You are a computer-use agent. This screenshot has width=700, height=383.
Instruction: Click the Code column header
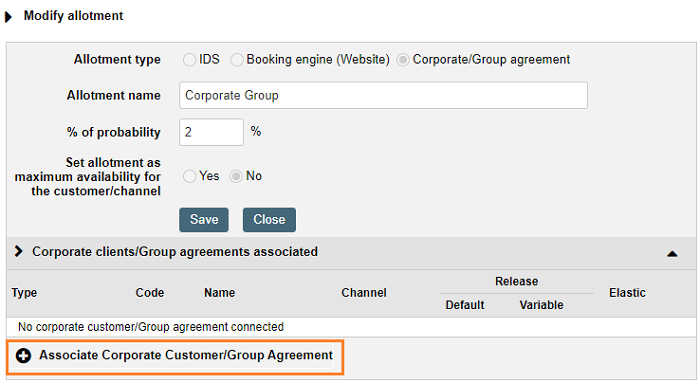150,293
